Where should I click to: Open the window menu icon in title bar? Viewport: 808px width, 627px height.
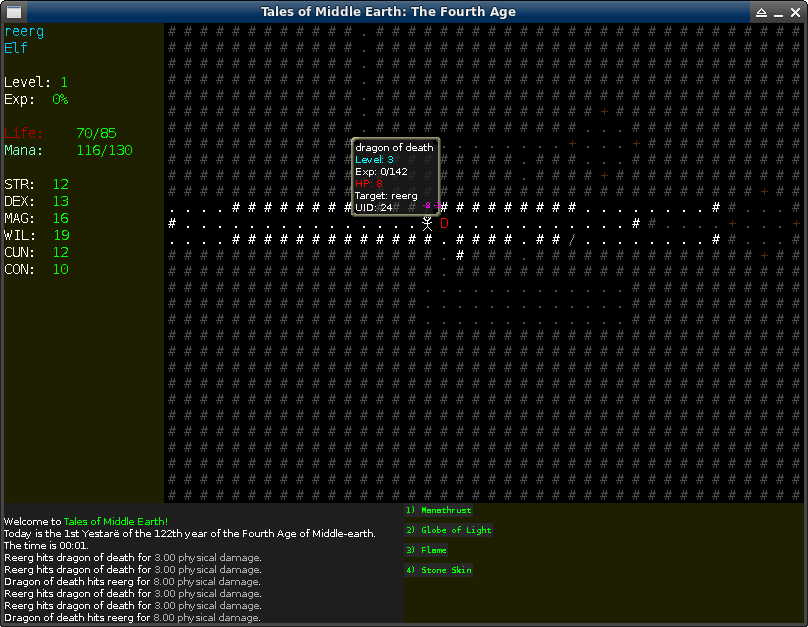[x=14, y=12]
